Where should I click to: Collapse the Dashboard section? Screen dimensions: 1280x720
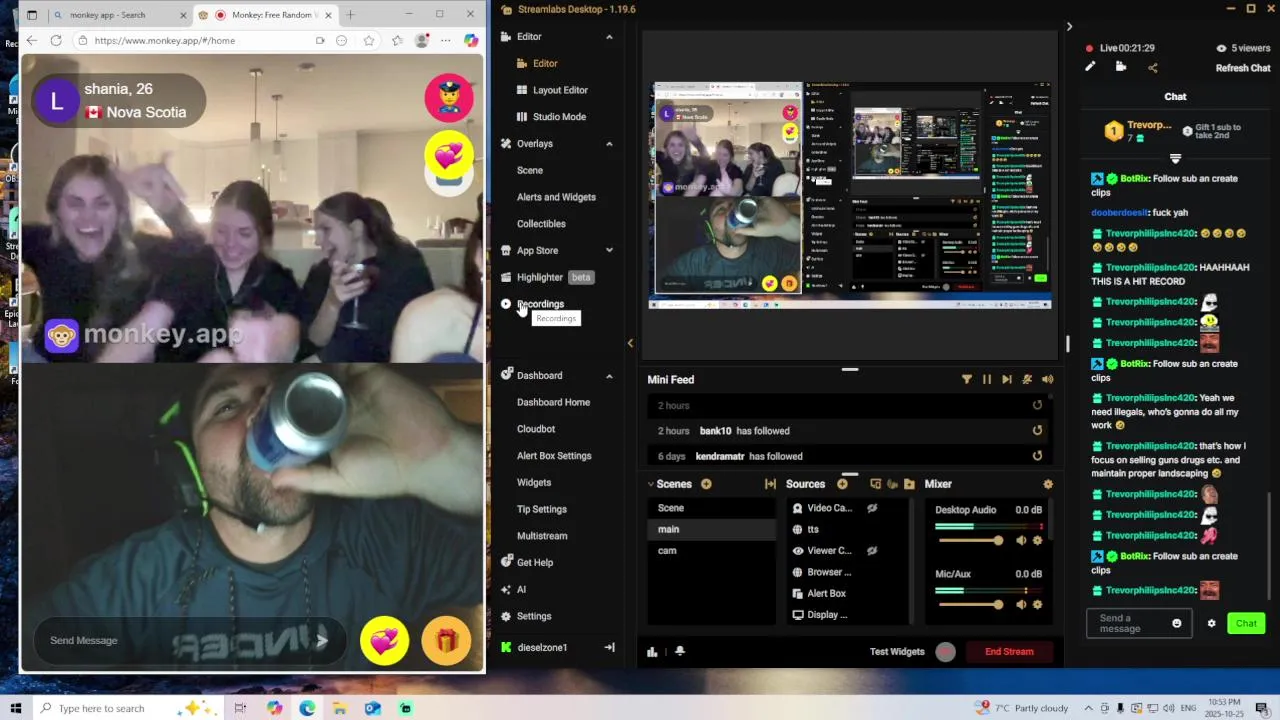point(609,376)
